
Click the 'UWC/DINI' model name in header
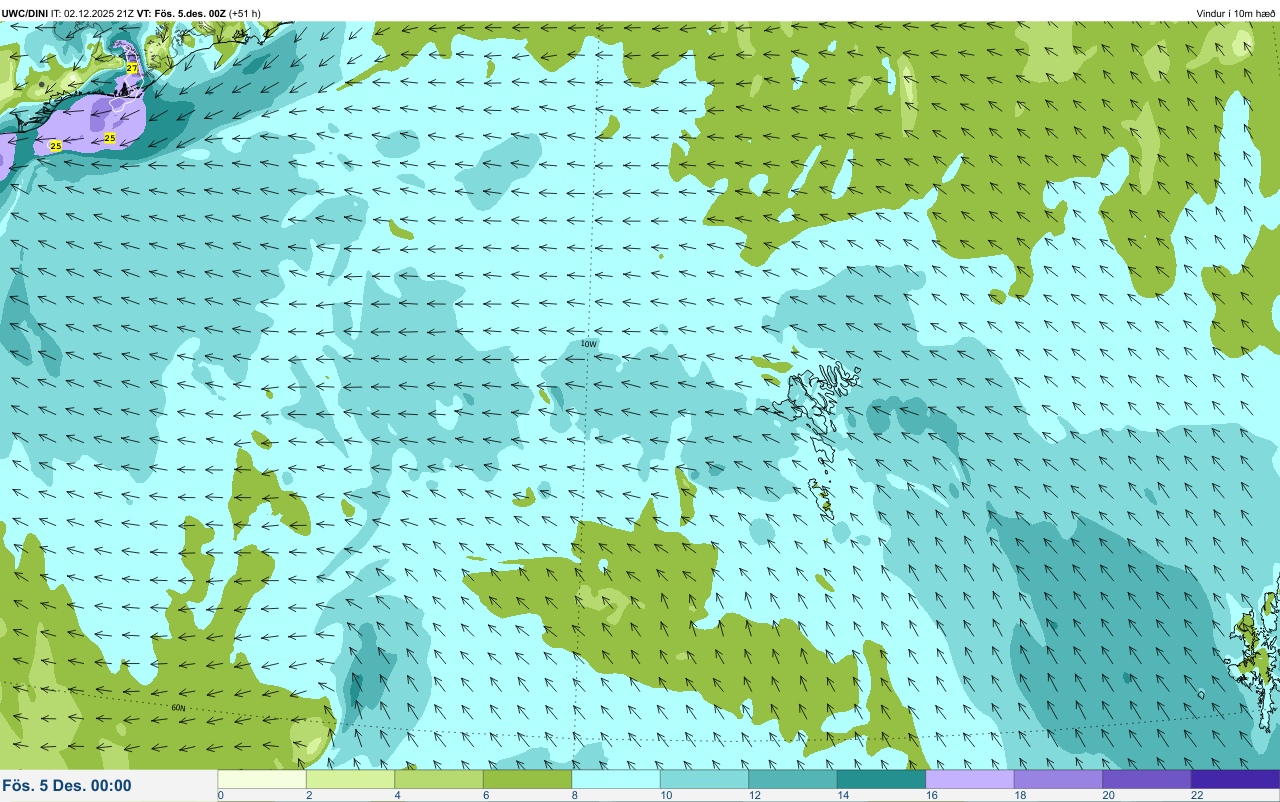pos(23,13)
